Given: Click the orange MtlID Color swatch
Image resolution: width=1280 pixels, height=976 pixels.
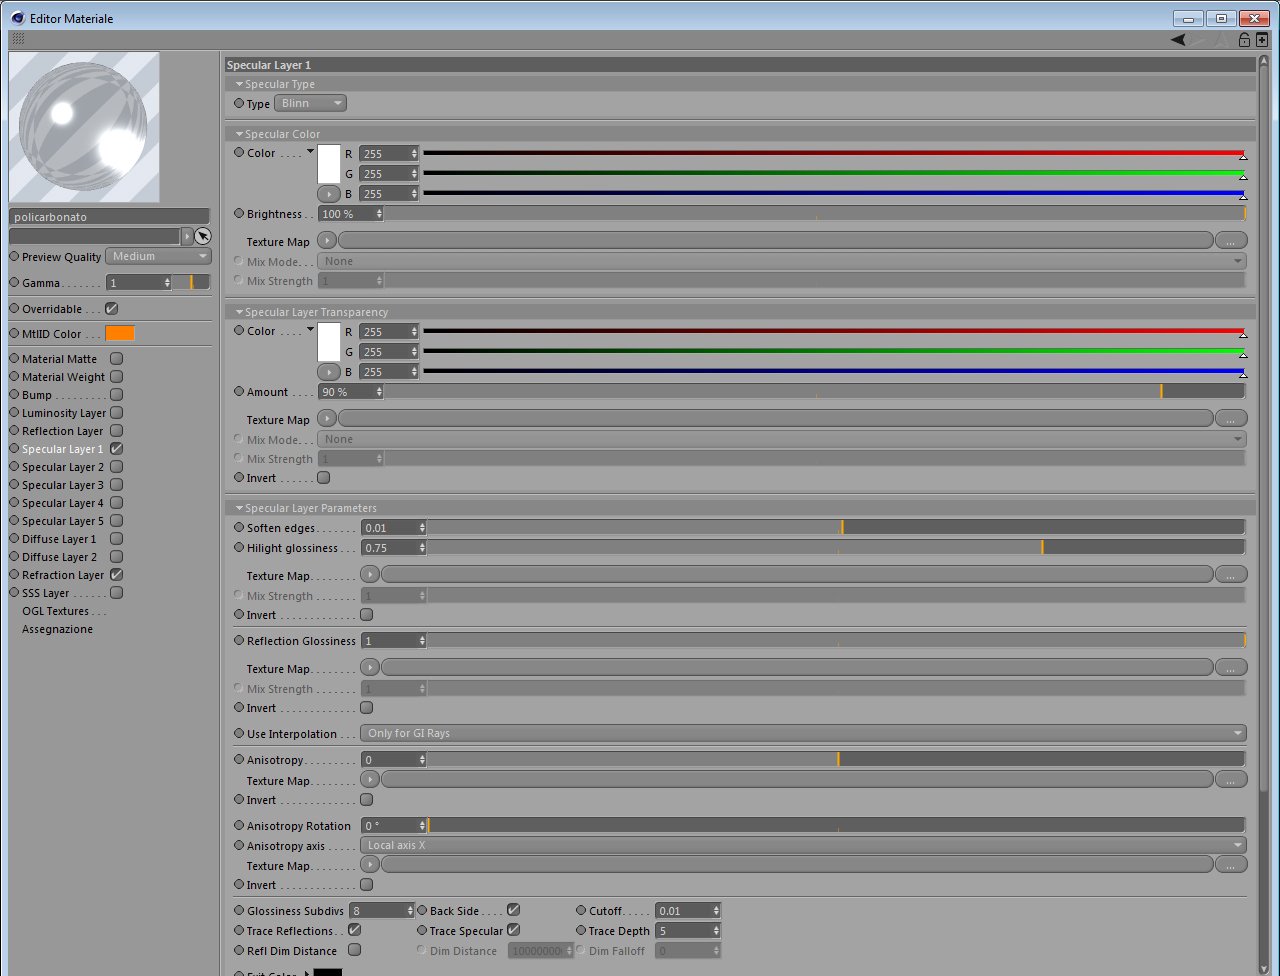Looking at the screenshot, I should click(120, 333).
